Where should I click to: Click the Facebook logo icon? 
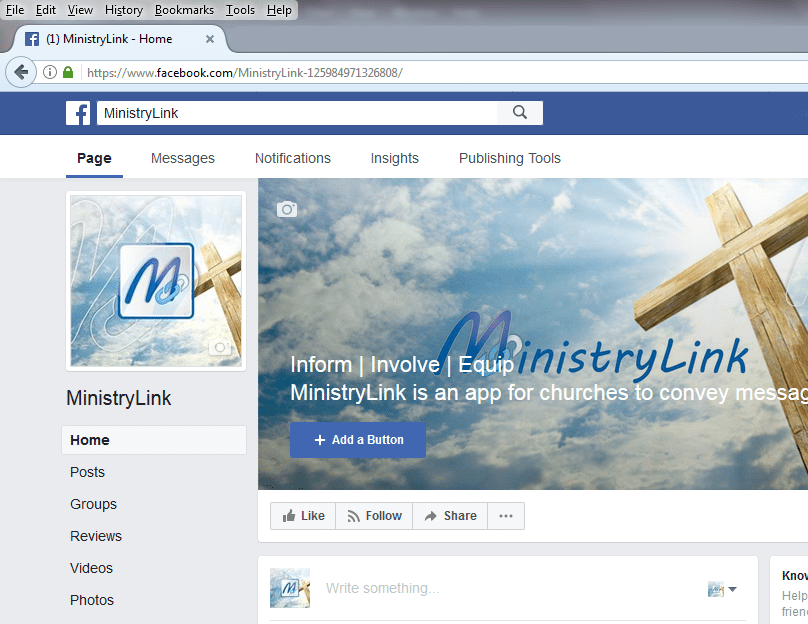tap(78, 113)
